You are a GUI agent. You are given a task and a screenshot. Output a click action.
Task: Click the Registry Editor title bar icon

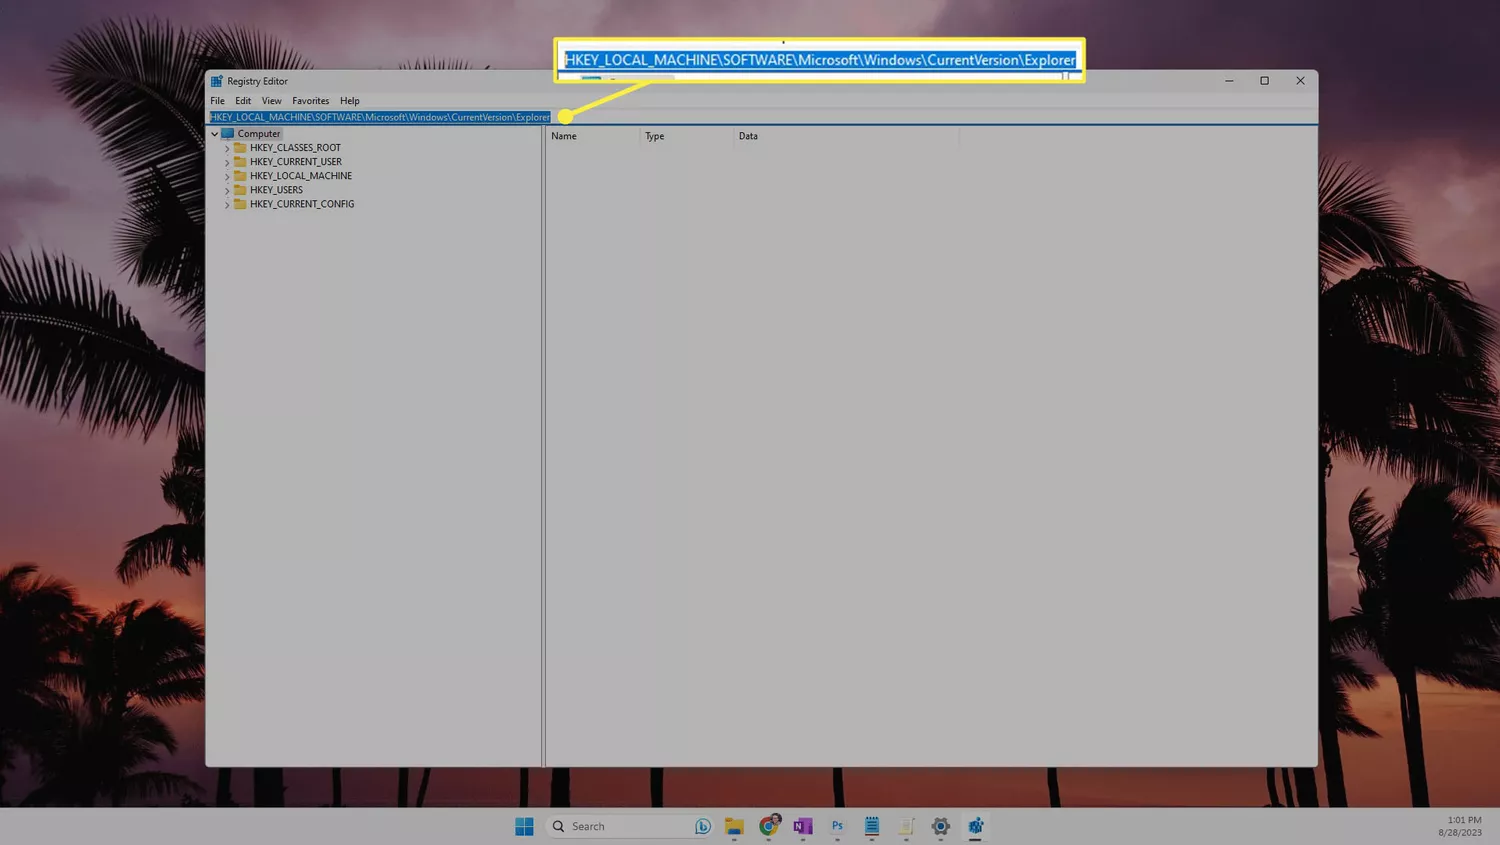point(217,81)
